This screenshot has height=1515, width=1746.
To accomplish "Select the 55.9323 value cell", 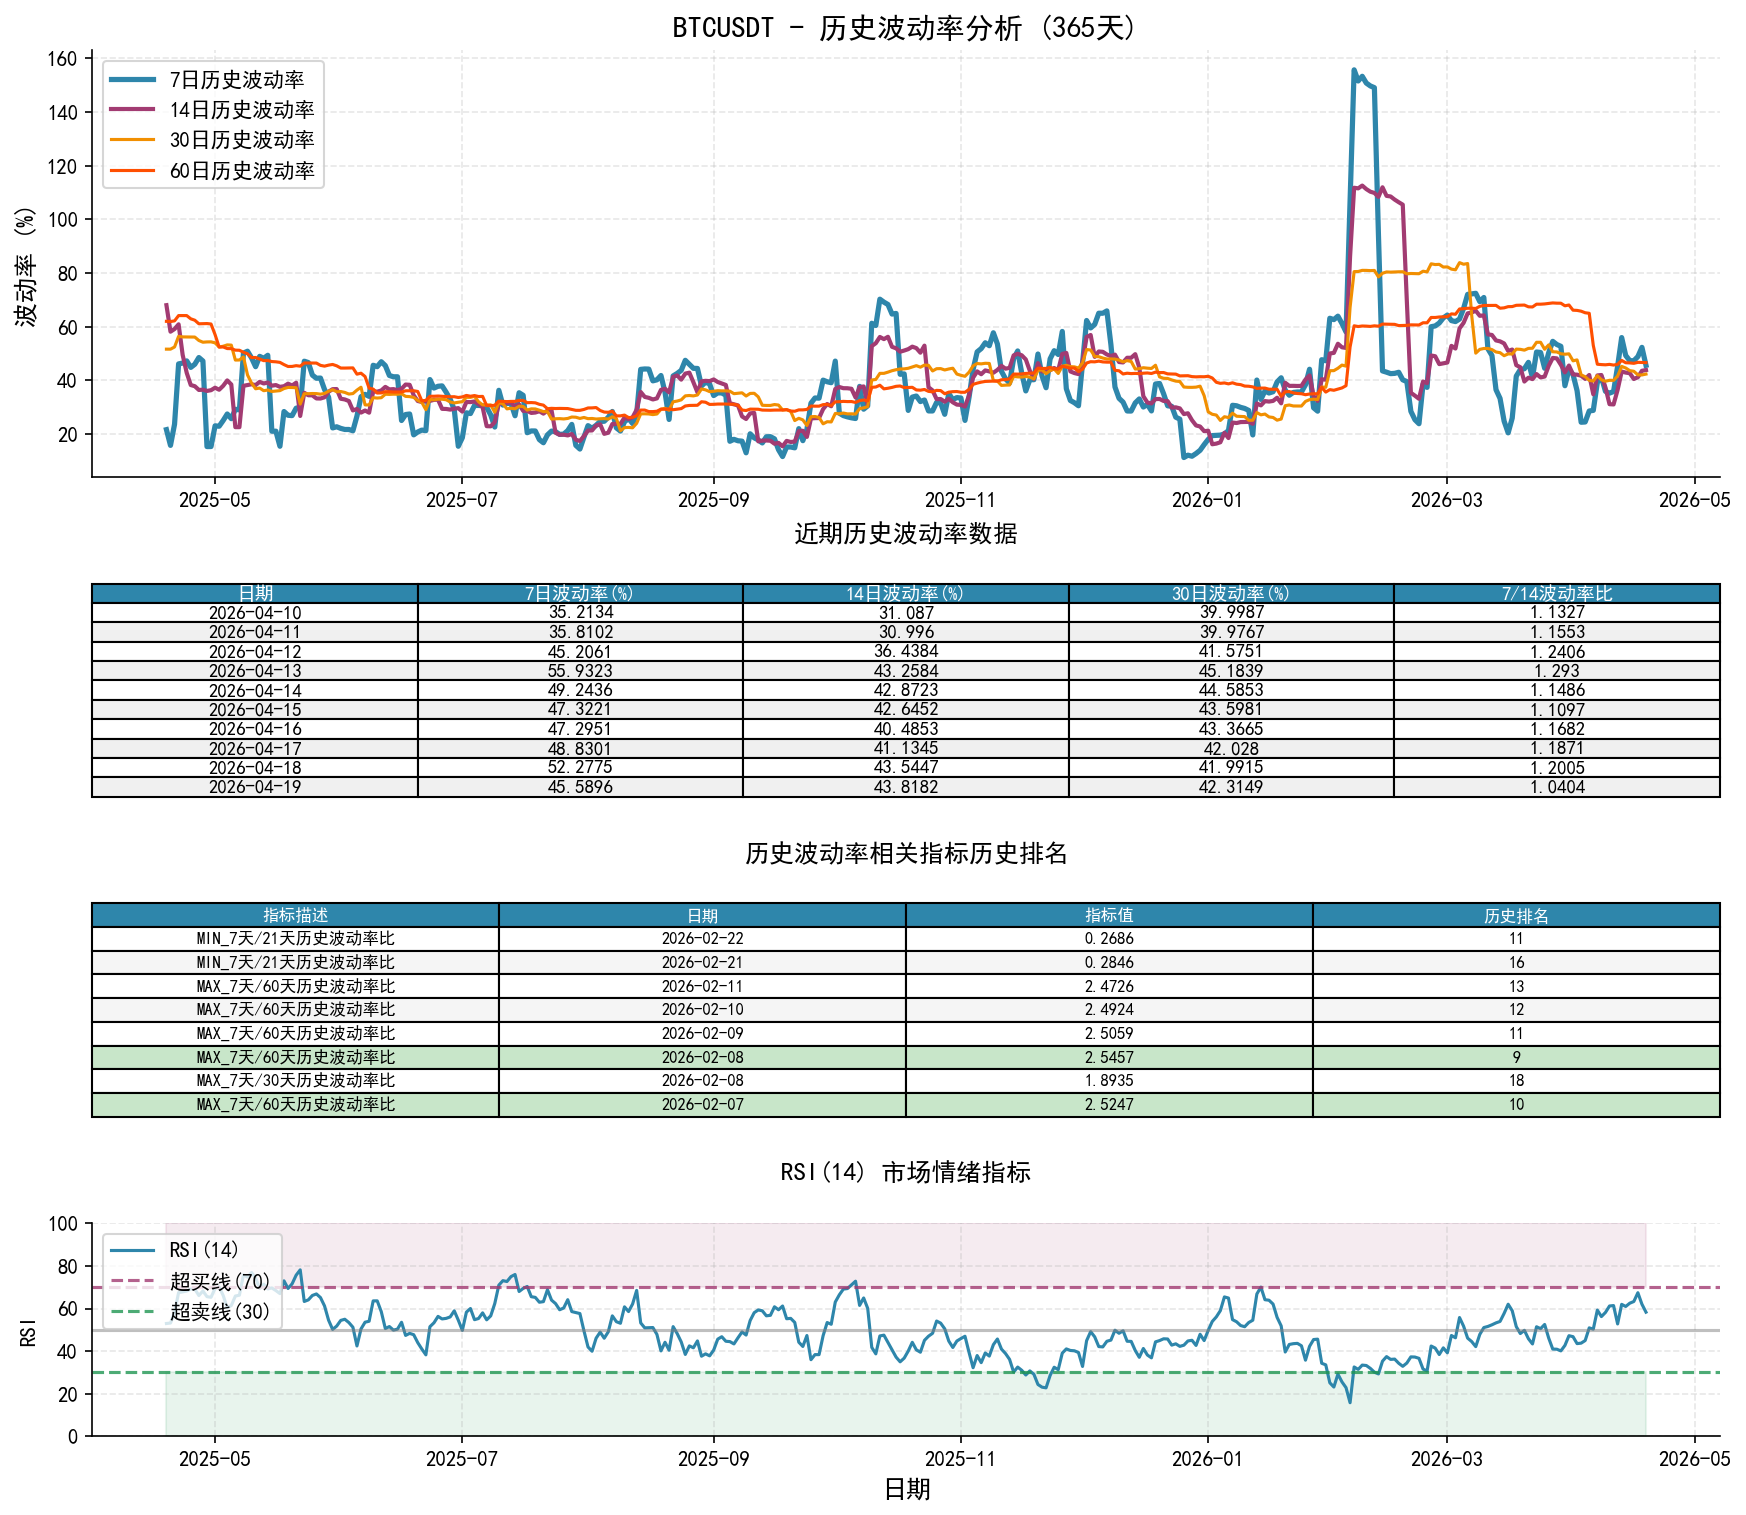I will (580, 671).
